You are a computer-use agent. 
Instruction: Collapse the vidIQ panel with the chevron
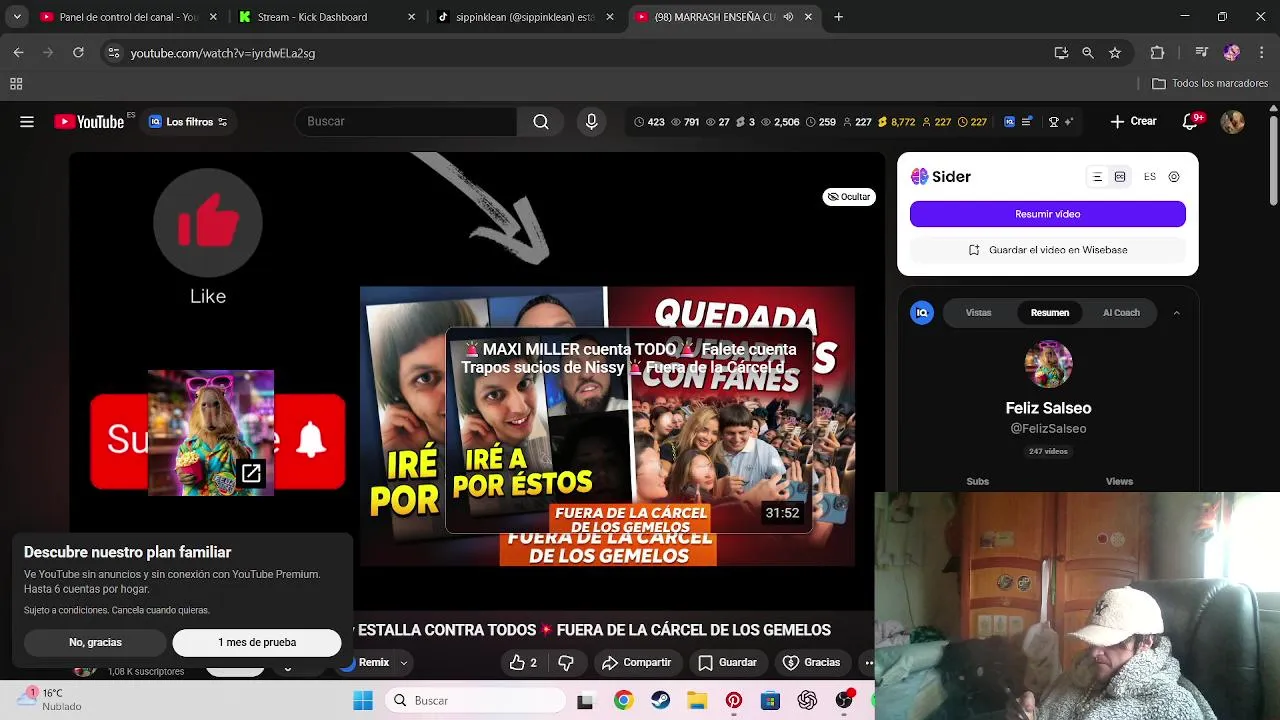1176,313
